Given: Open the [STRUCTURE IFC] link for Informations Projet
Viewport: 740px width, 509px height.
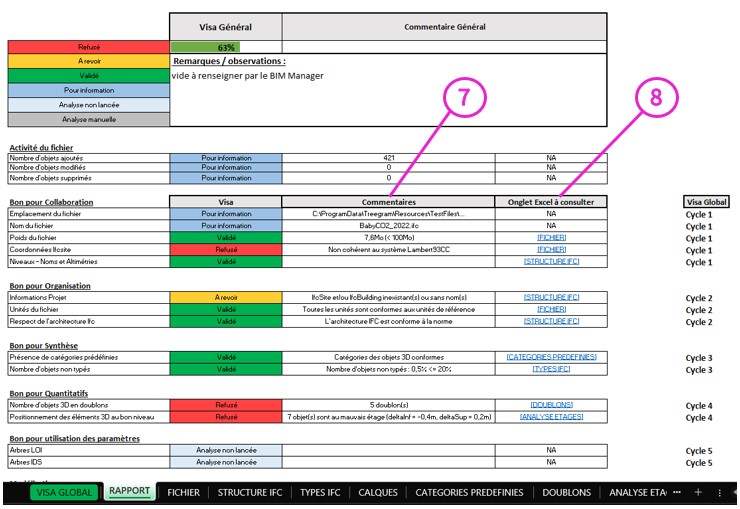Looking at the screenshot, I should (551, 297).
